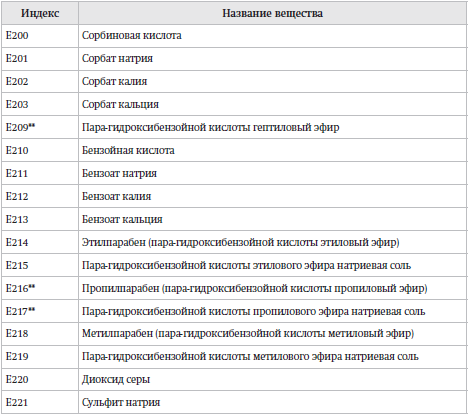468x415 pixels.
Task: Select the Пропилпарабен substance name cell
Action: point(272,289)
